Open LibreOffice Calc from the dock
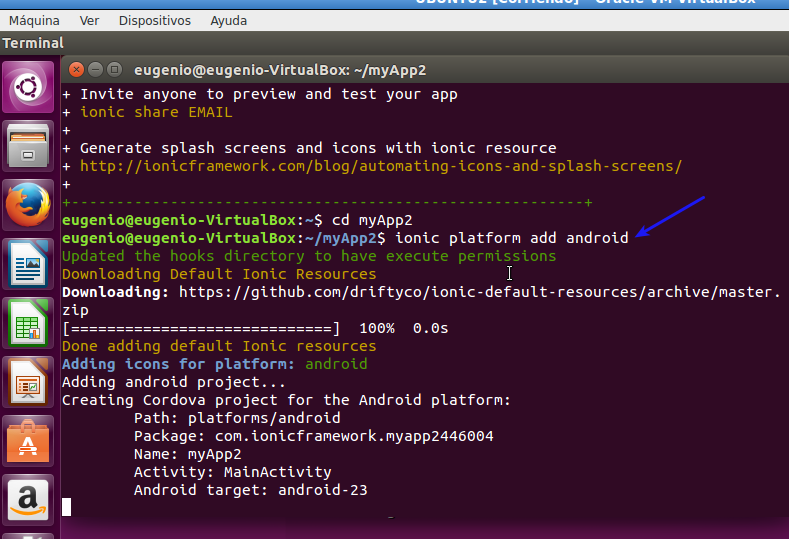Viewport: 789px width, 539px height. [x=28, y=323]
